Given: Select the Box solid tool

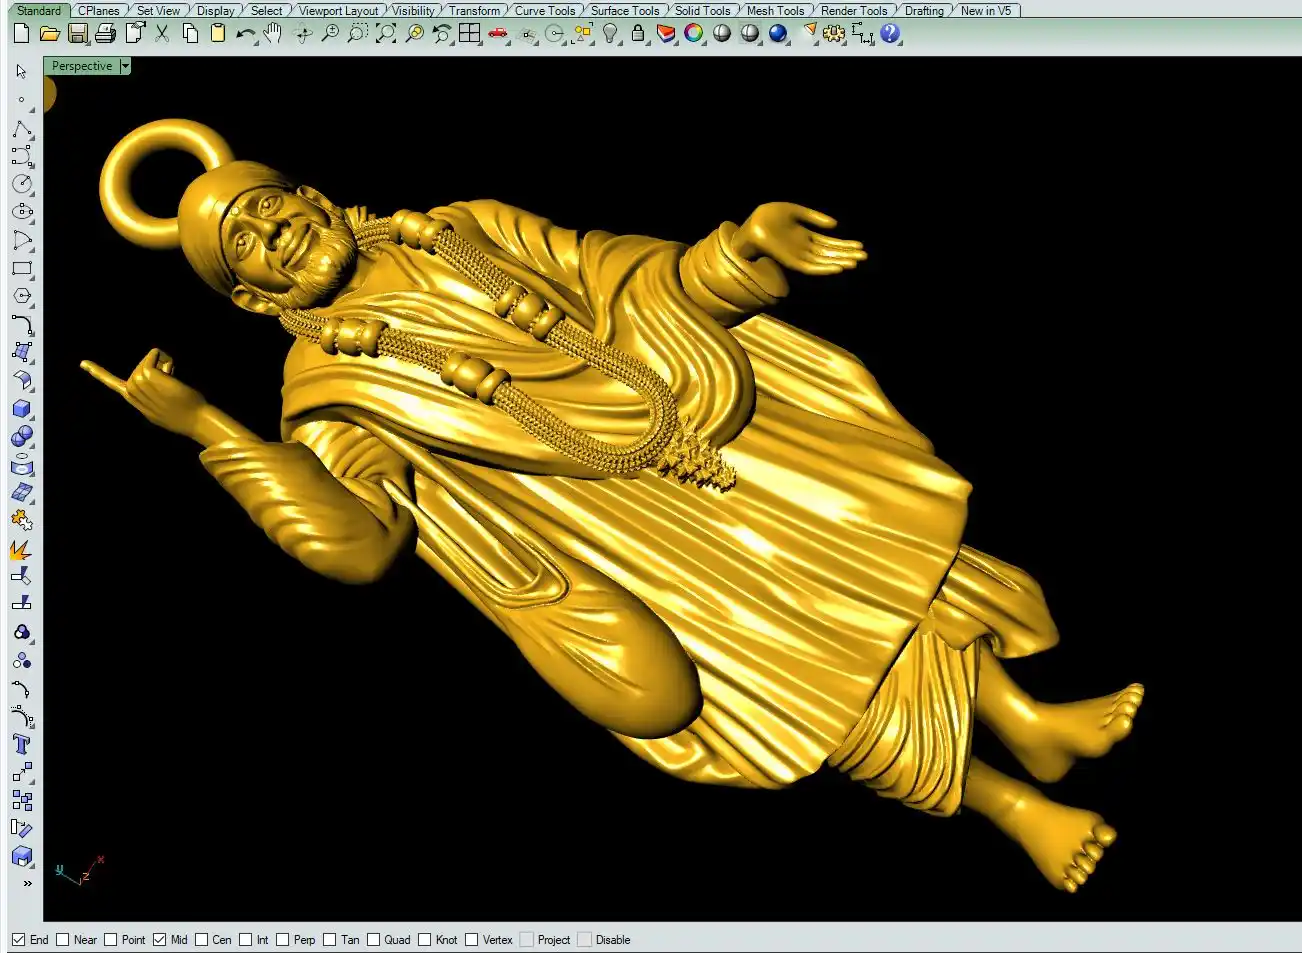Looking at the screenshot, I should pos(22,409).
